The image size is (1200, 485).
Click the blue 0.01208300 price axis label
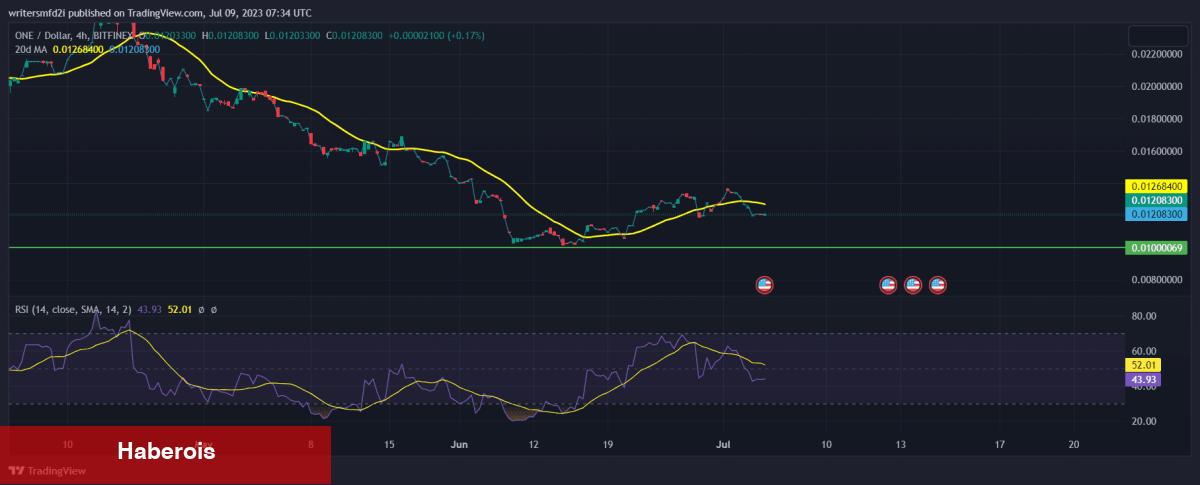1157,214
